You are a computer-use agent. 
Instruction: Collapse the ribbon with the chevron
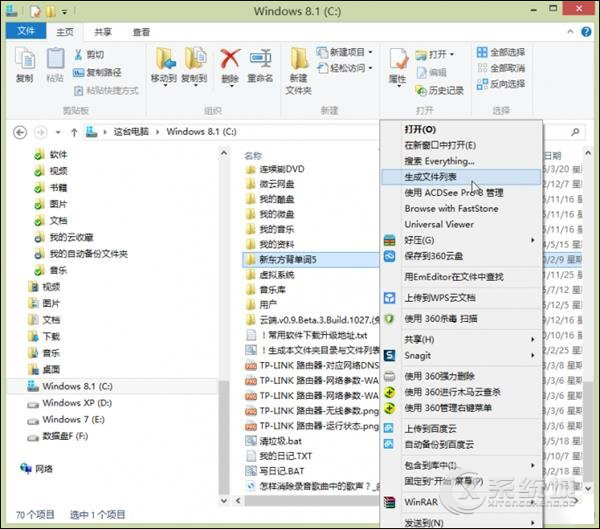pos(570,32)
